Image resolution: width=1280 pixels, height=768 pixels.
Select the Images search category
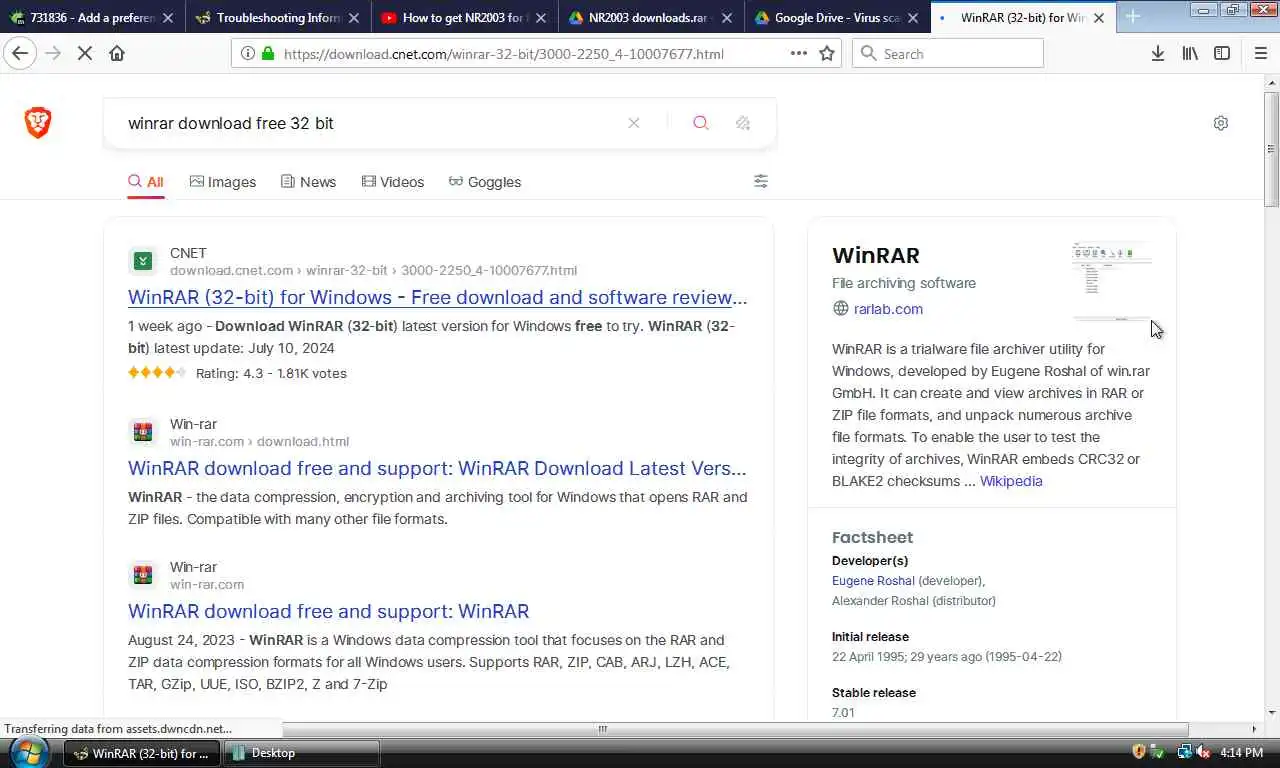(x=223, y=182)
